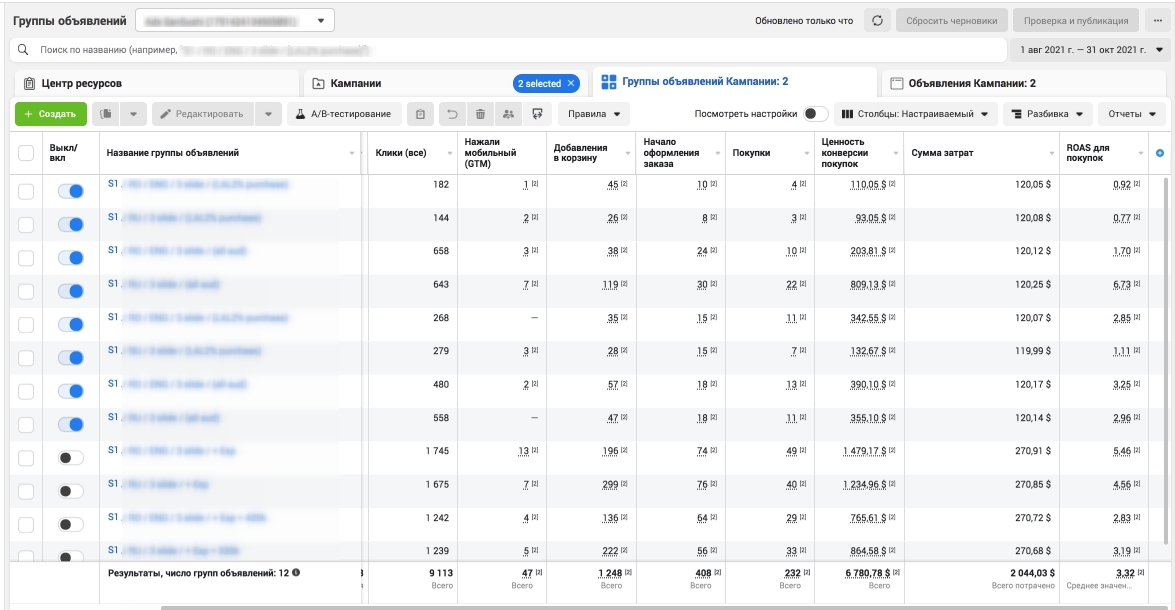Open the Разбивка dropdown
Screen dimensions: 1175x610
1048,114
